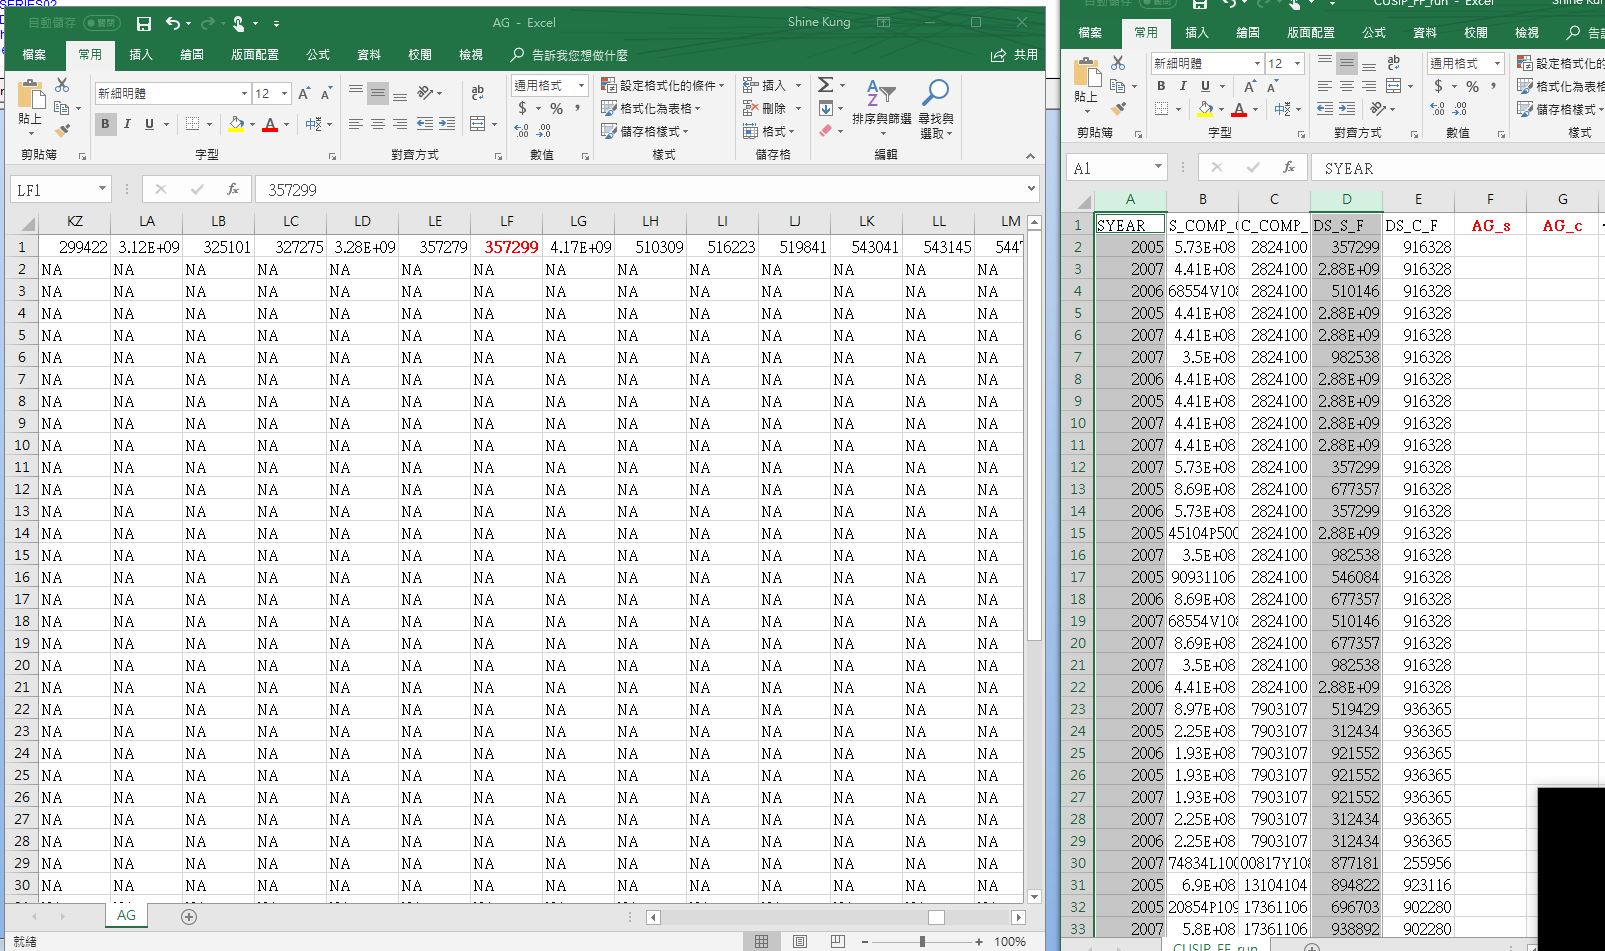1605x951 pixels.
Task: Select the AG sheet tab
Action: (126, 915)
